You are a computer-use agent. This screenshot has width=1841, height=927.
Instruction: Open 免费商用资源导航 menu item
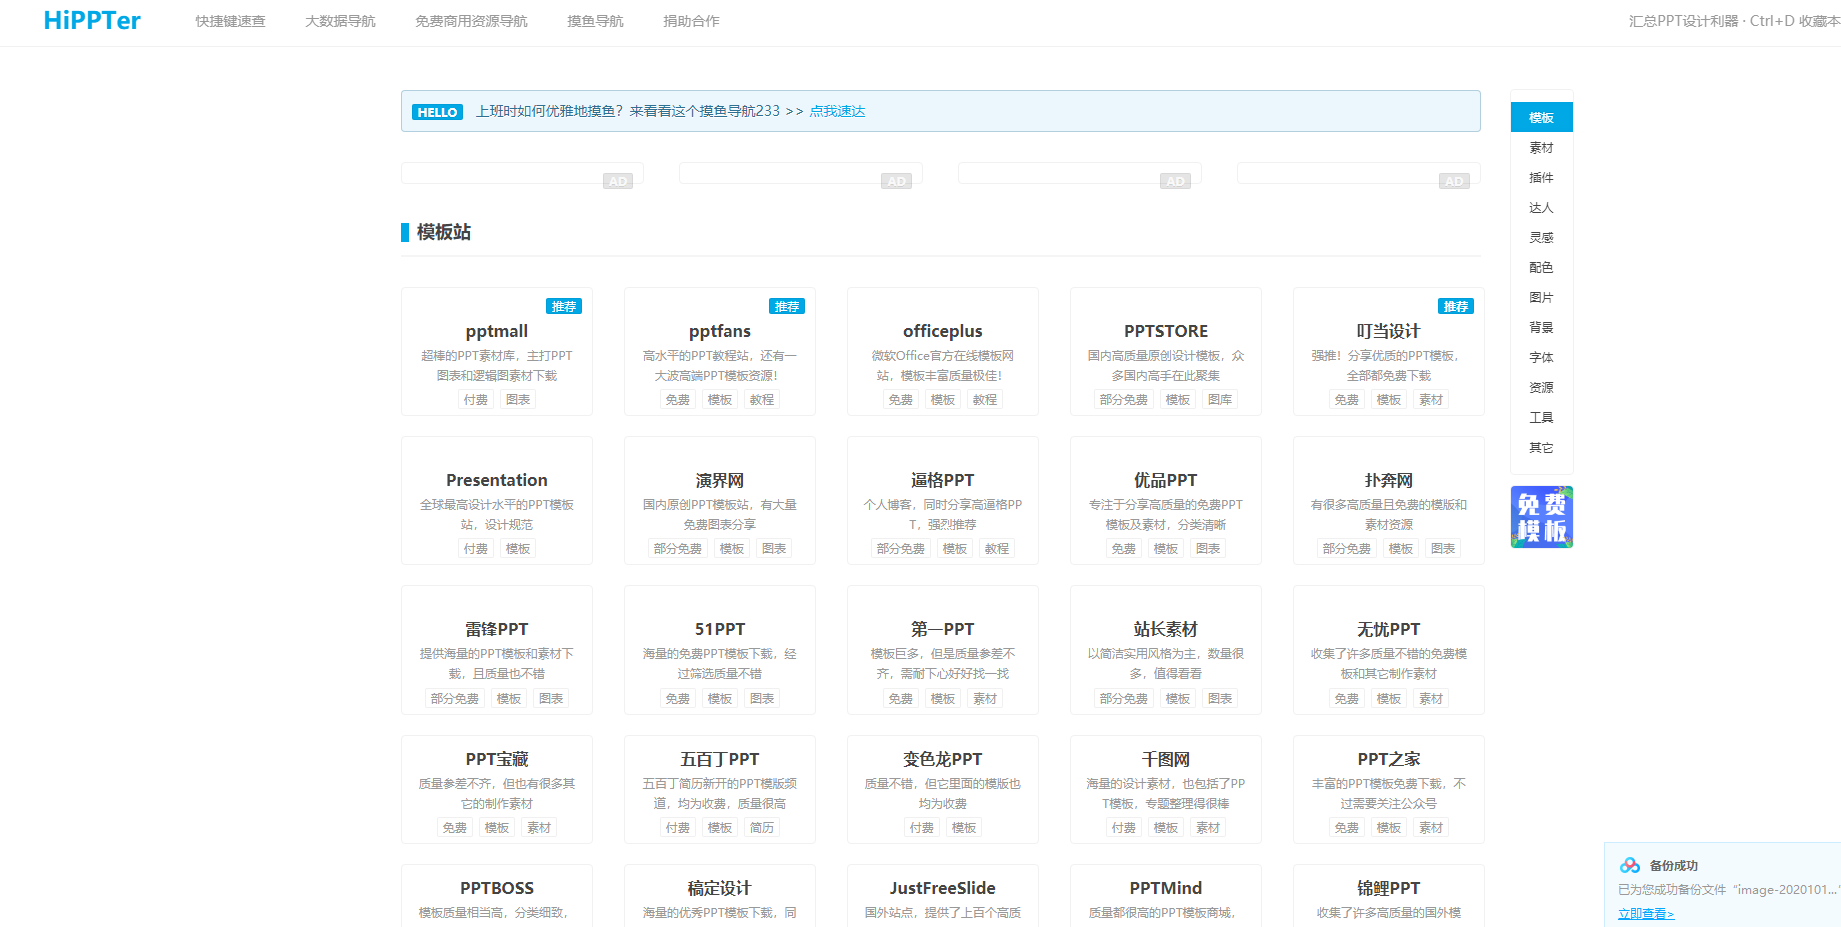coord(471,21)
